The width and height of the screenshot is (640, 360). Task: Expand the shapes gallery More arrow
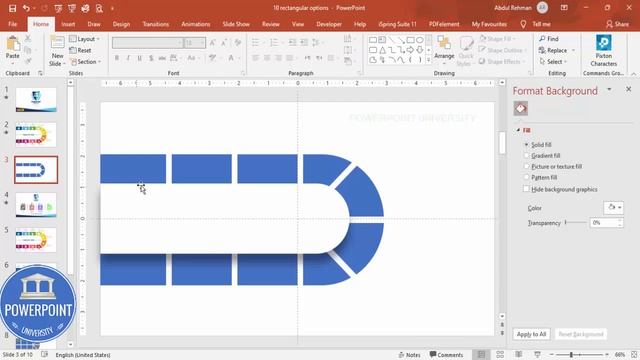(x=429, y=60)
